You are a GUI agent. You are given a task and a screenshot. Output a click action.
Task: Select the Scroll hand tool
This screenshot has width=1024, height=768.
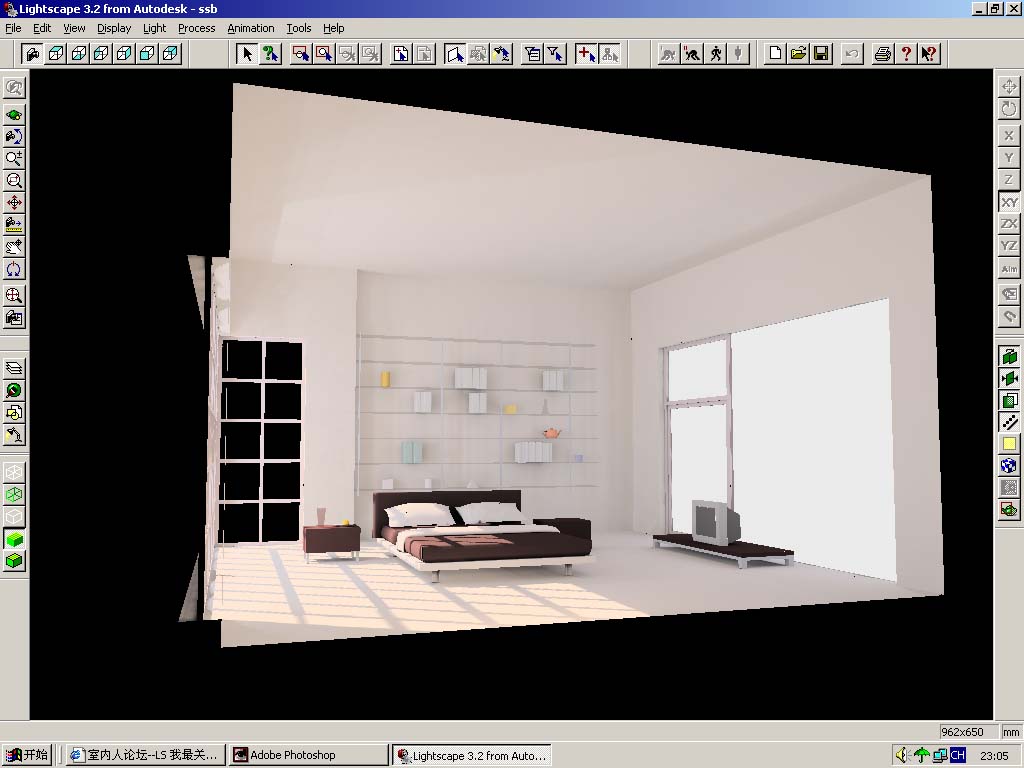14,247
